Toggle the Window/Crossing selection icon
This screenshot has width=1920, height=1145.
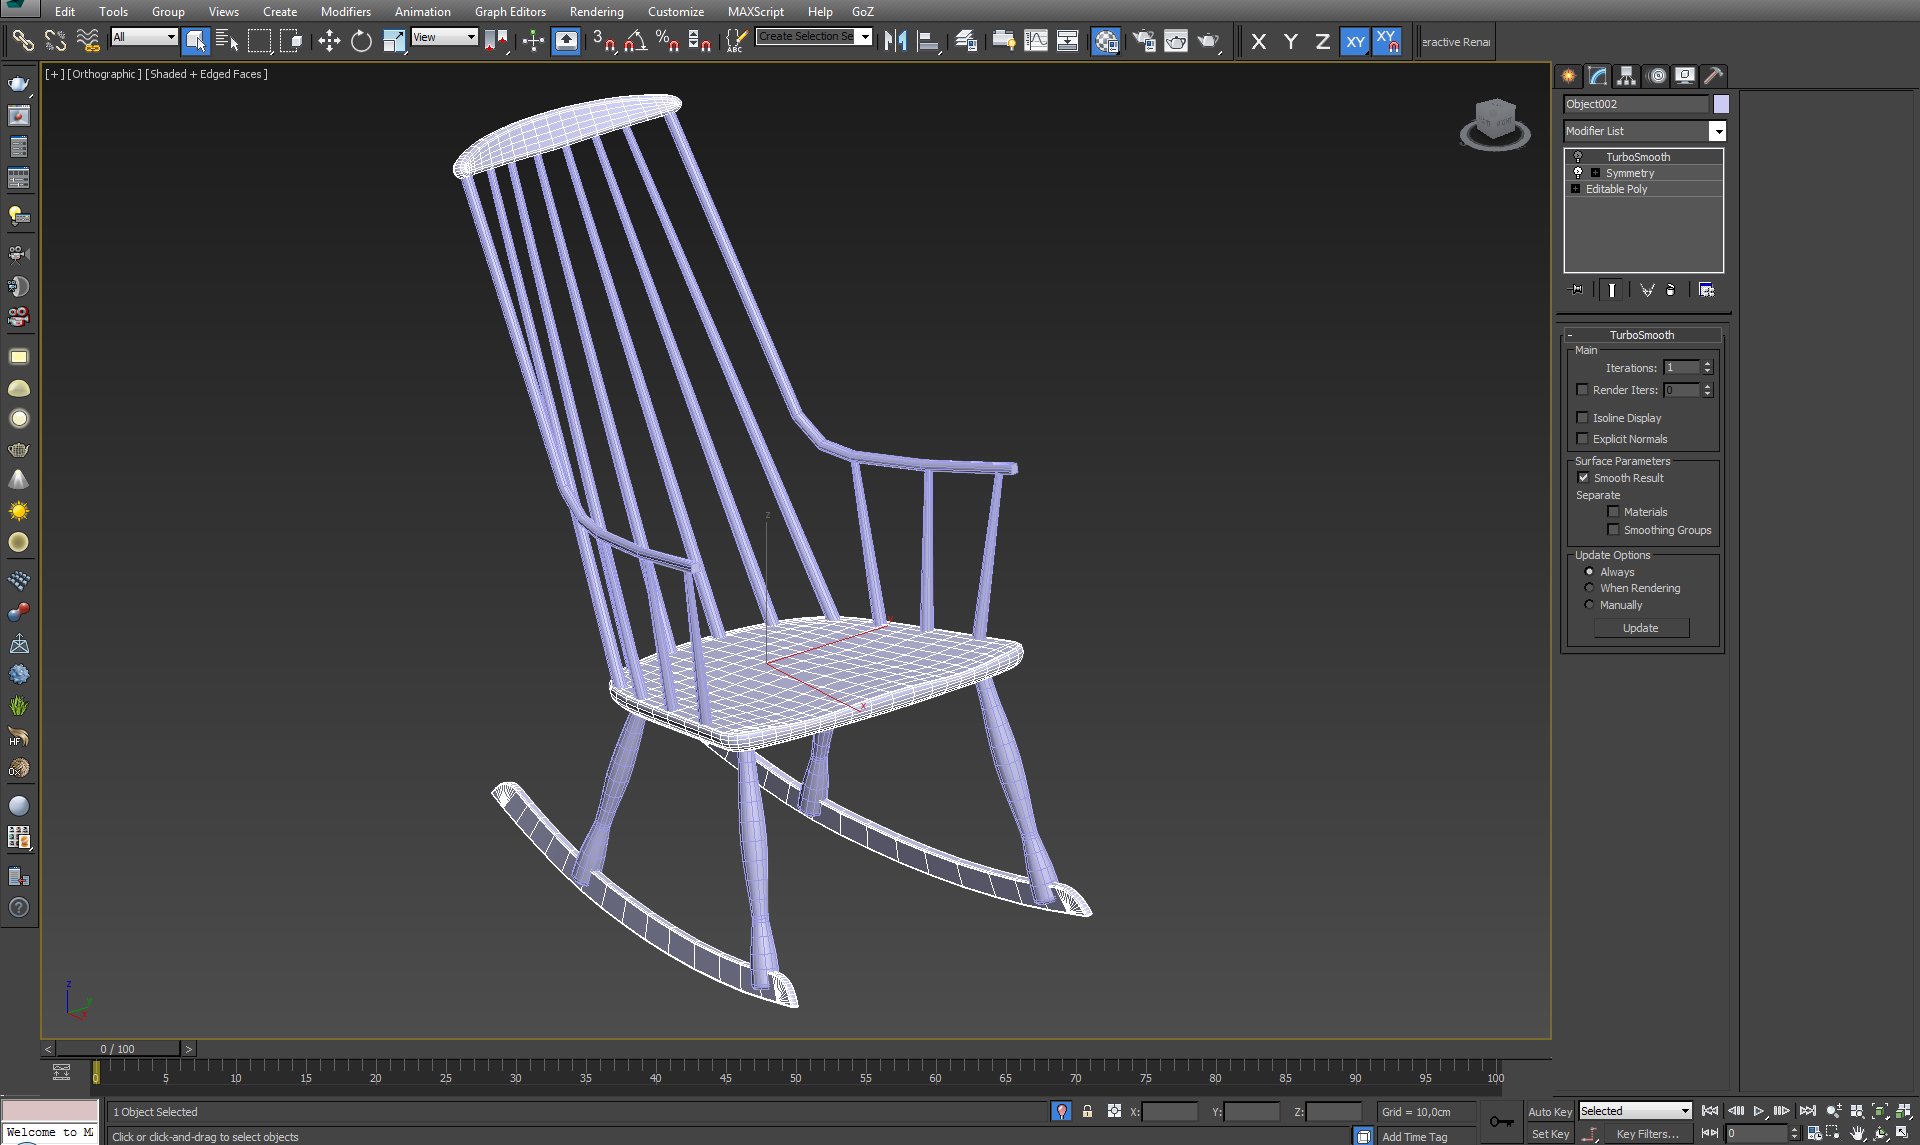(x=291, y=41)
